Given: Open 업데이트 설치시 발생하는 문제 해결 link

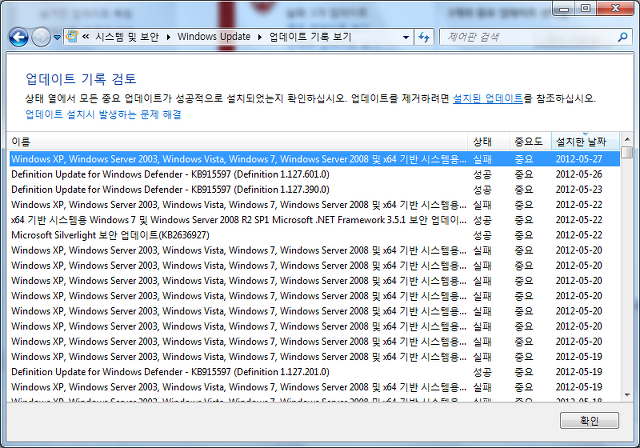Looking at the screenshot, I should click(103, 114).
